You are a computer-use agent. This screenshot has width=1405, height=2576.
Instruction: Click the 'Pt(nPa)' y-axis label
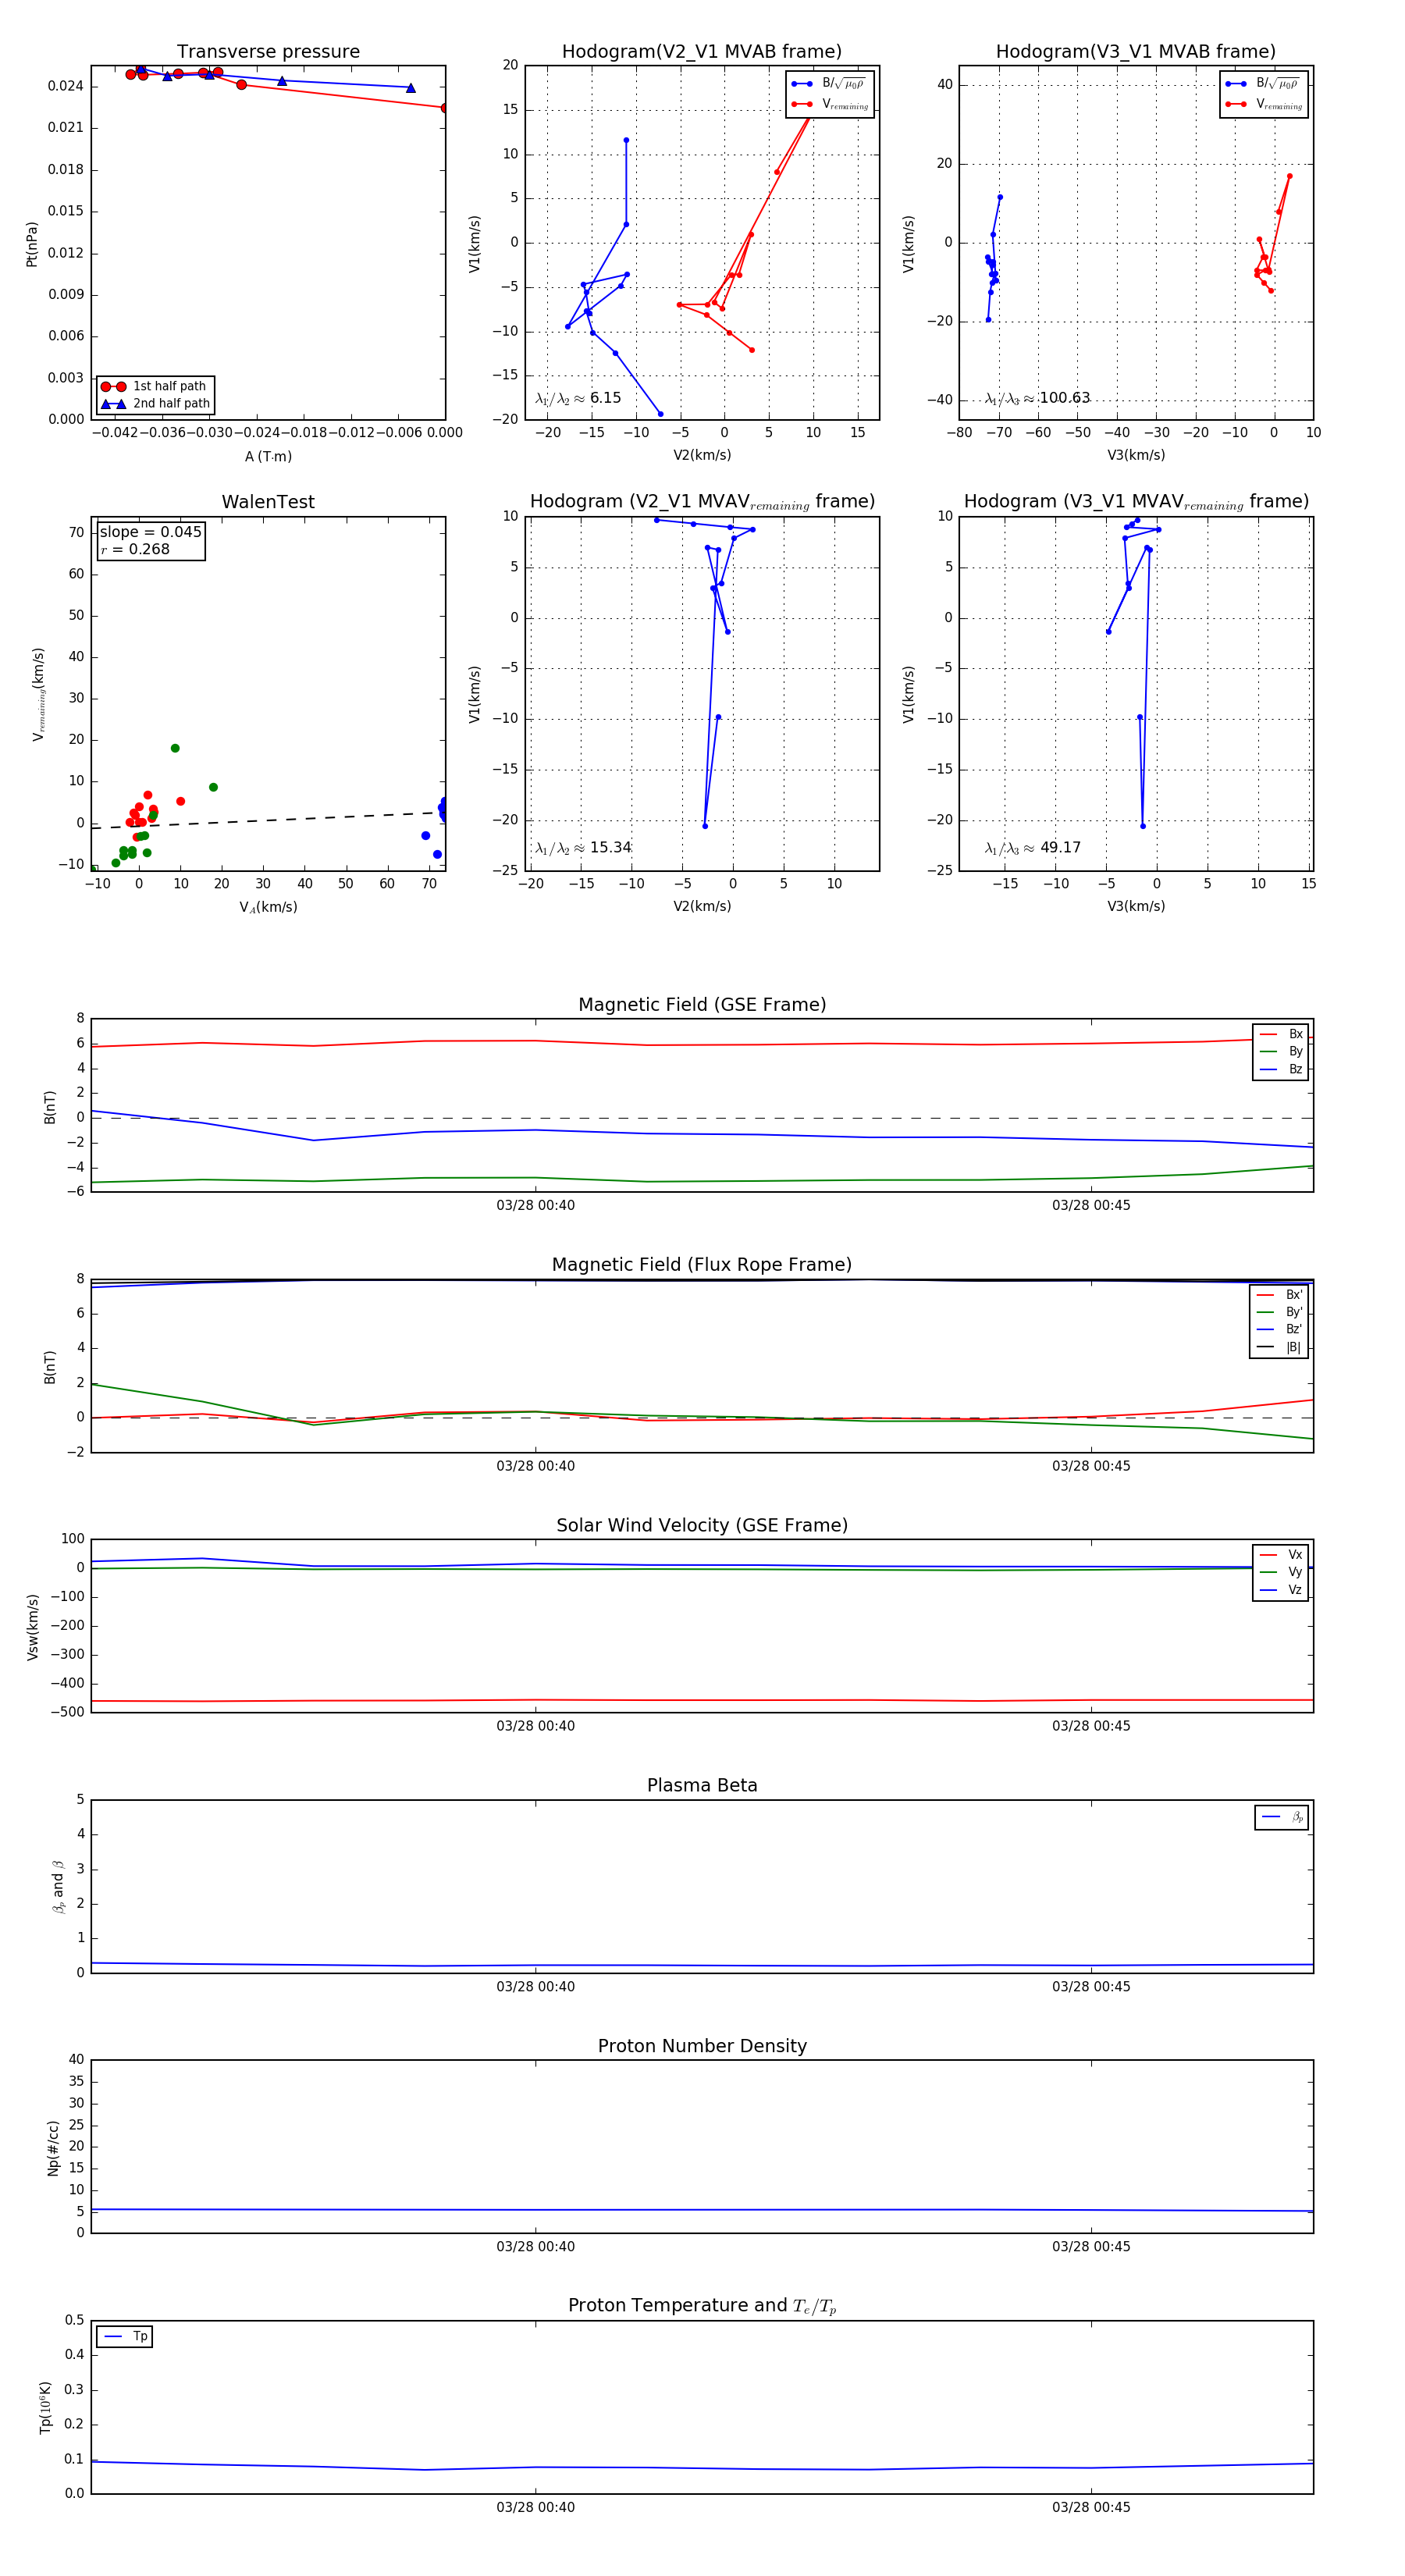[32, 244]
